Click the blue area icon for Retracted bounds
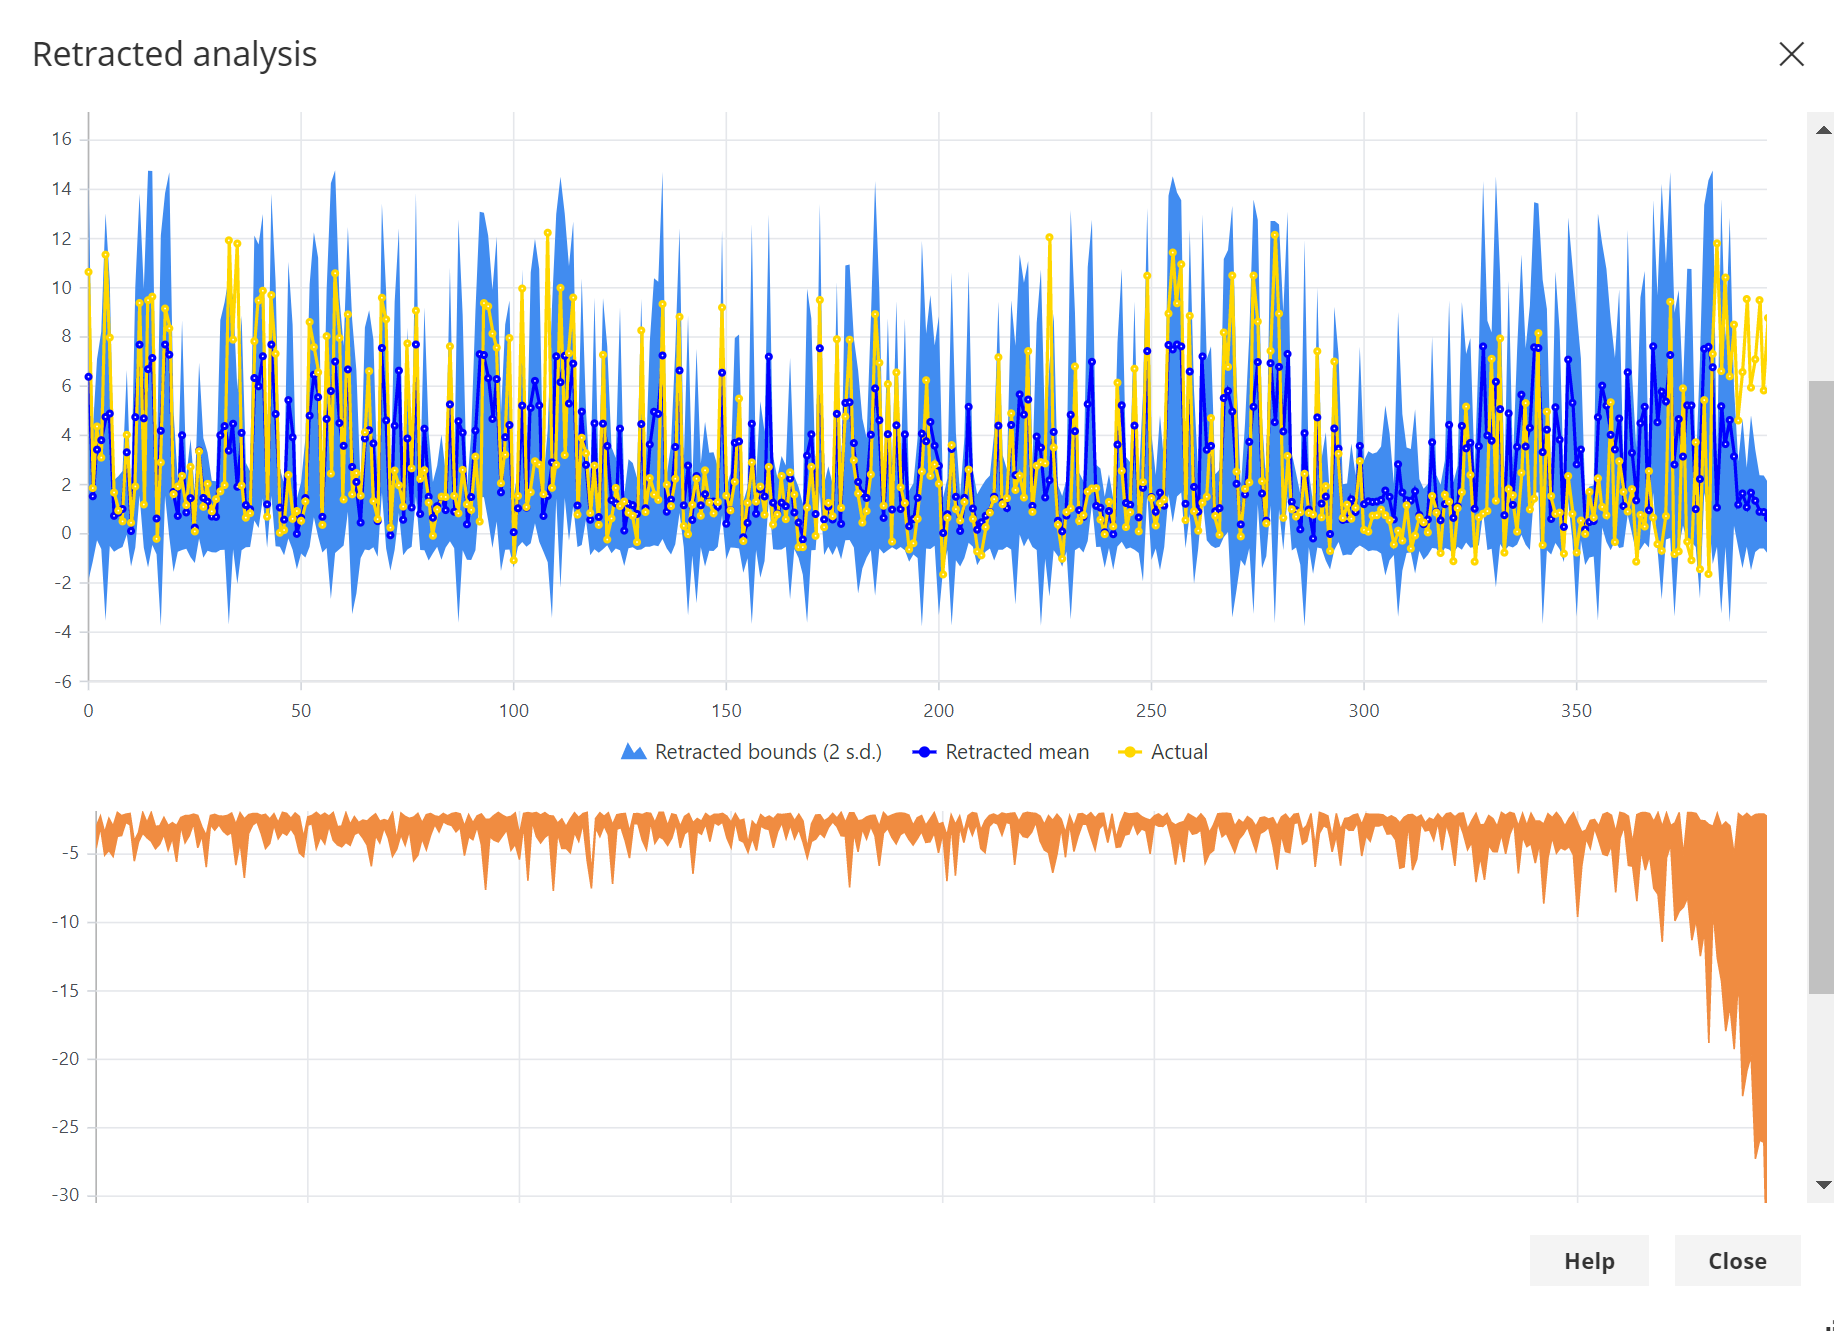The width and height of the screenshot is (1834, 1332). click(x=633, y=752)
